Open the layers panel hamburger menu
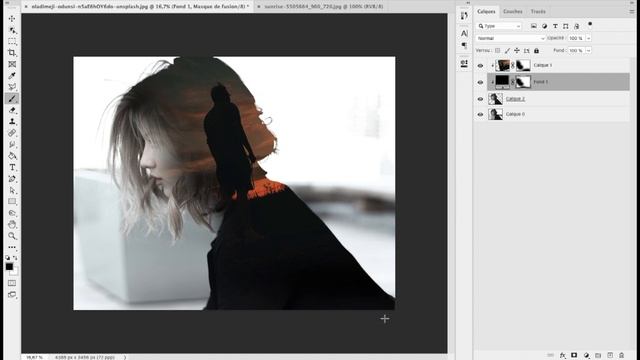Viewport: 640px width, 360px height. [632, 11]
